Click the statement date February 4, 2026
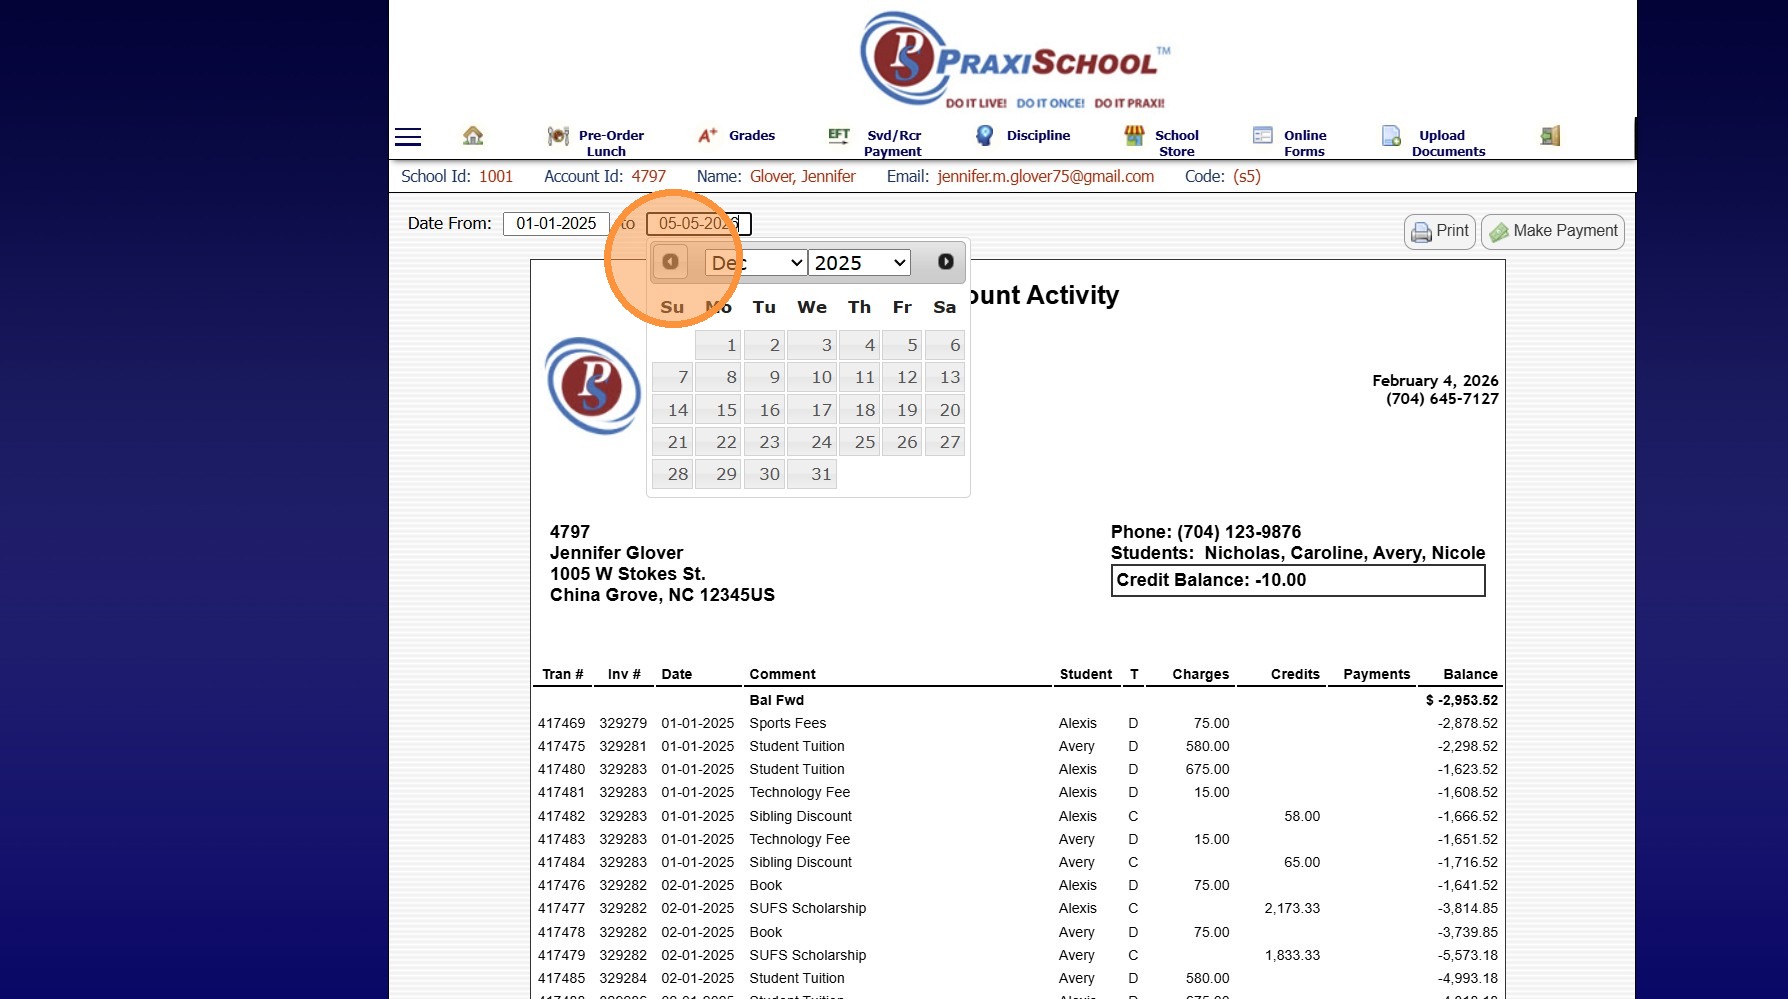The width and height of the screenshot is (1788, 999). pos(1435,381)
